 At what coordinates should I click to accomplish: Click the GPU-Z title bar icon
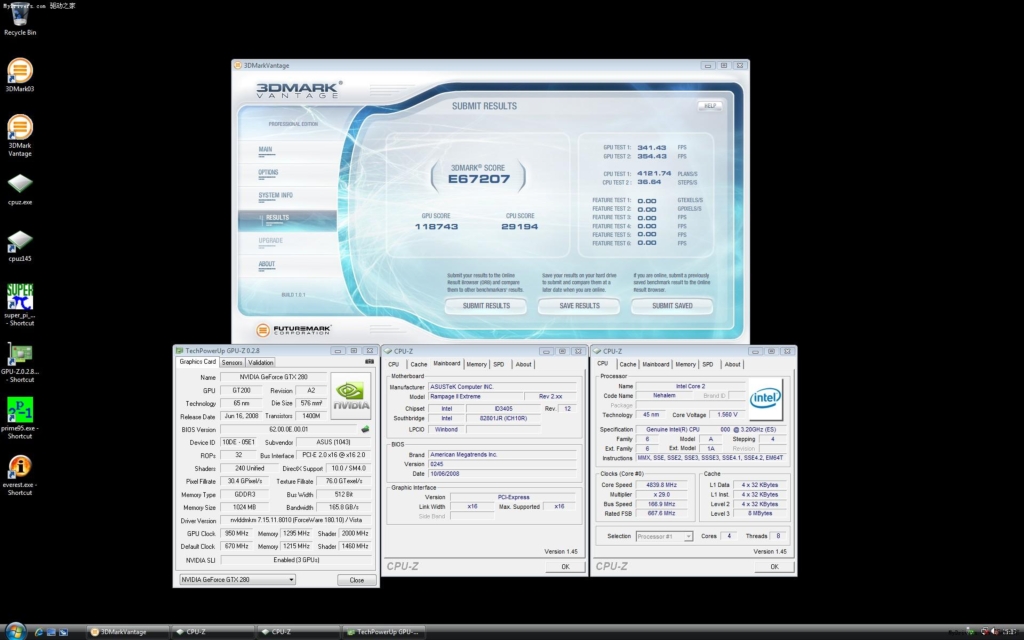coord(179,351)
